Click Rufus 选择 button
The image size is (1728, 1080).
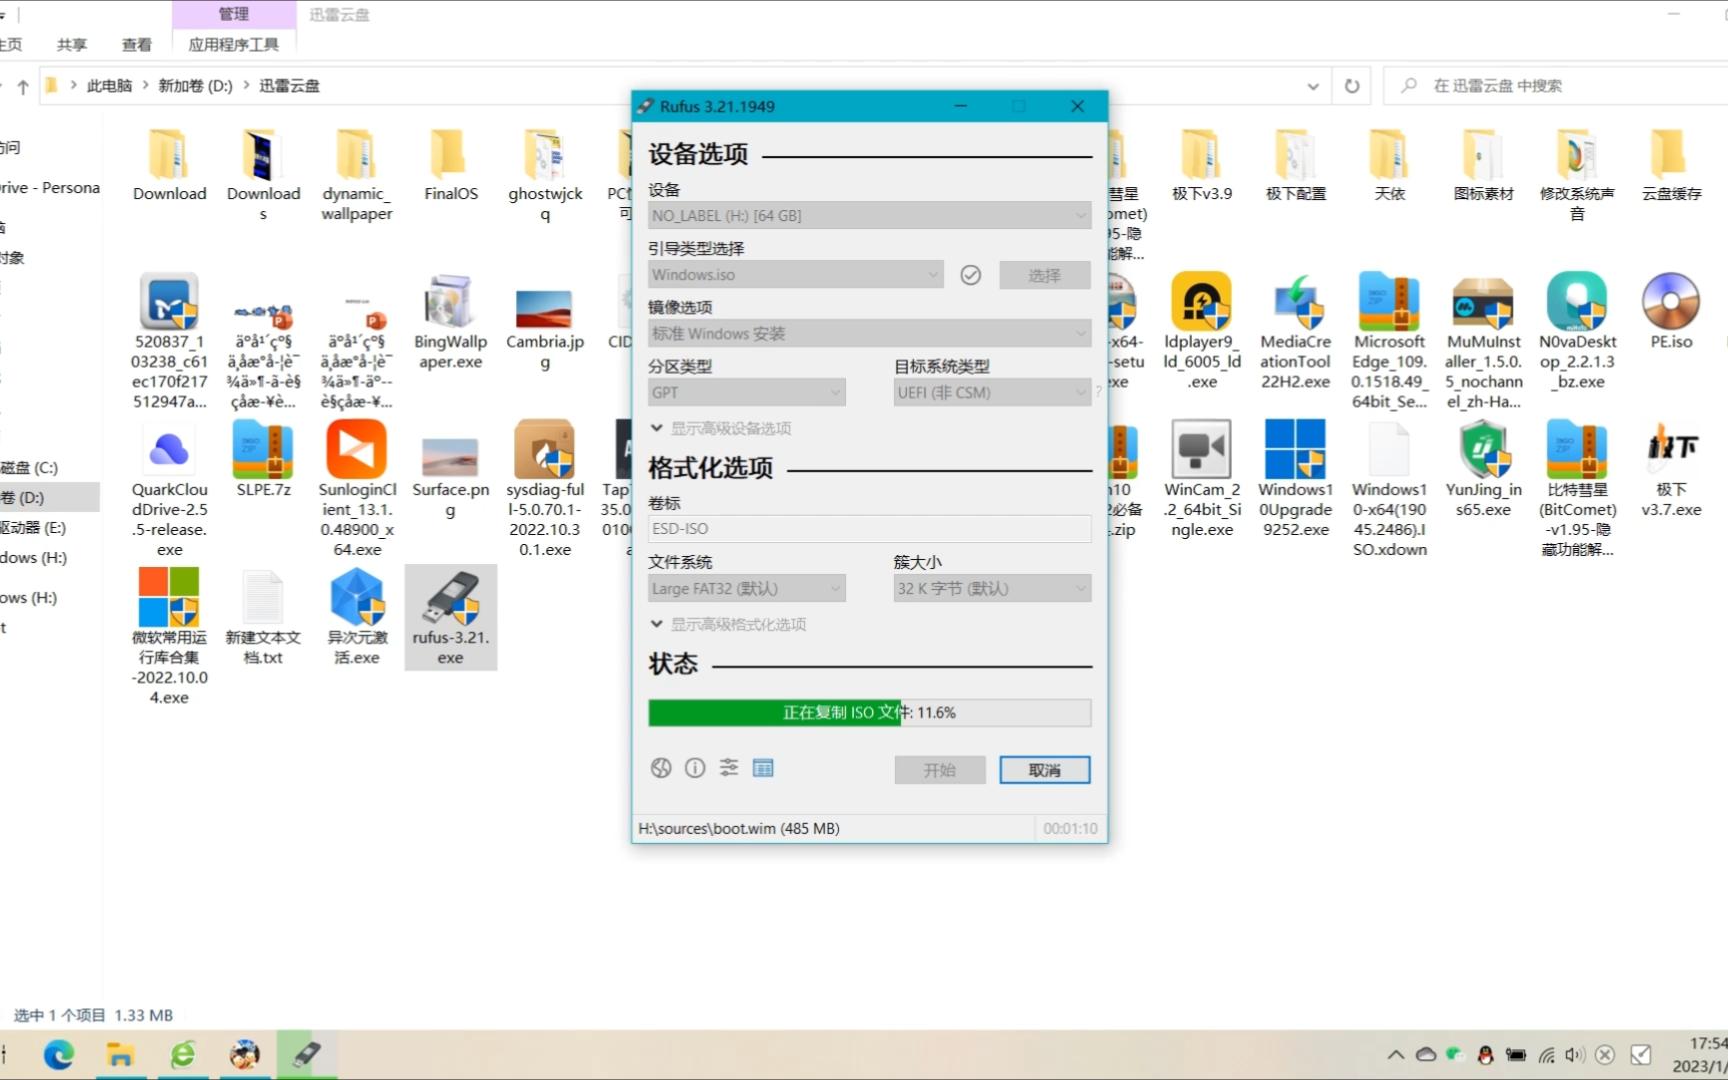pyautogui.click(x=1045, y=275)
